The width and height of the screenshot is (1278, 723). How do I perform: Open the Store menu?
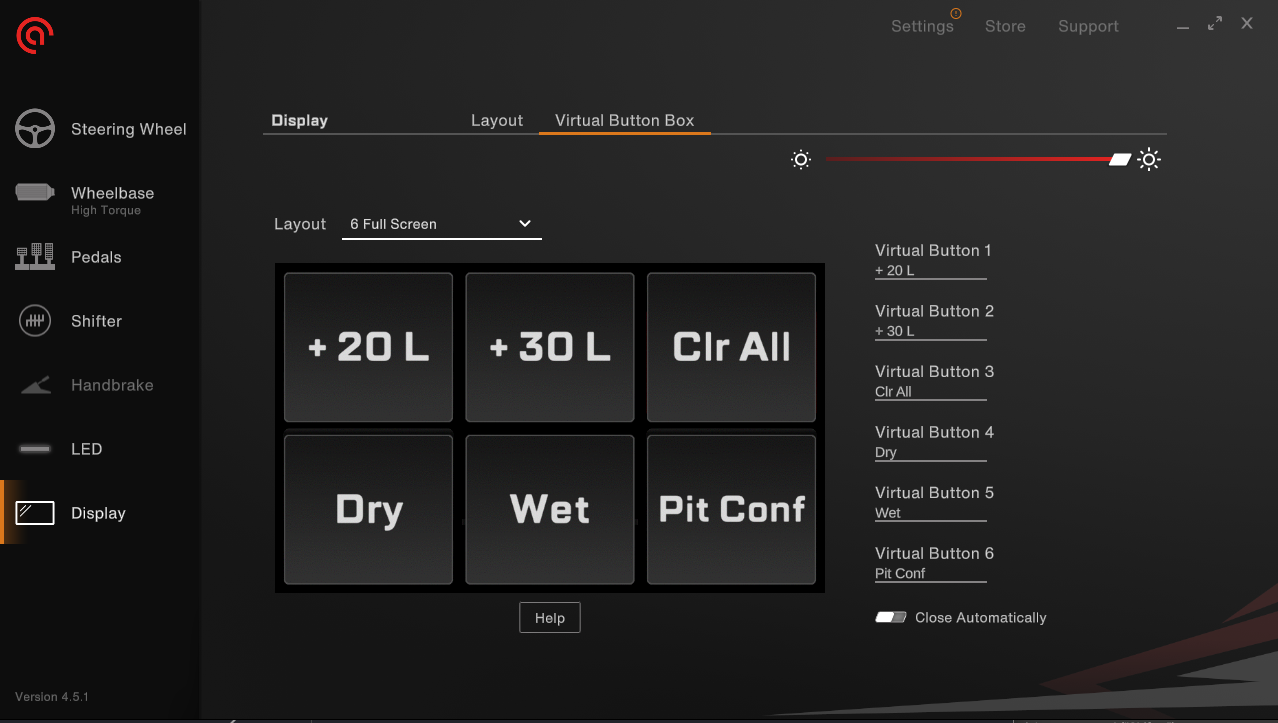[x=1005, y=26]
